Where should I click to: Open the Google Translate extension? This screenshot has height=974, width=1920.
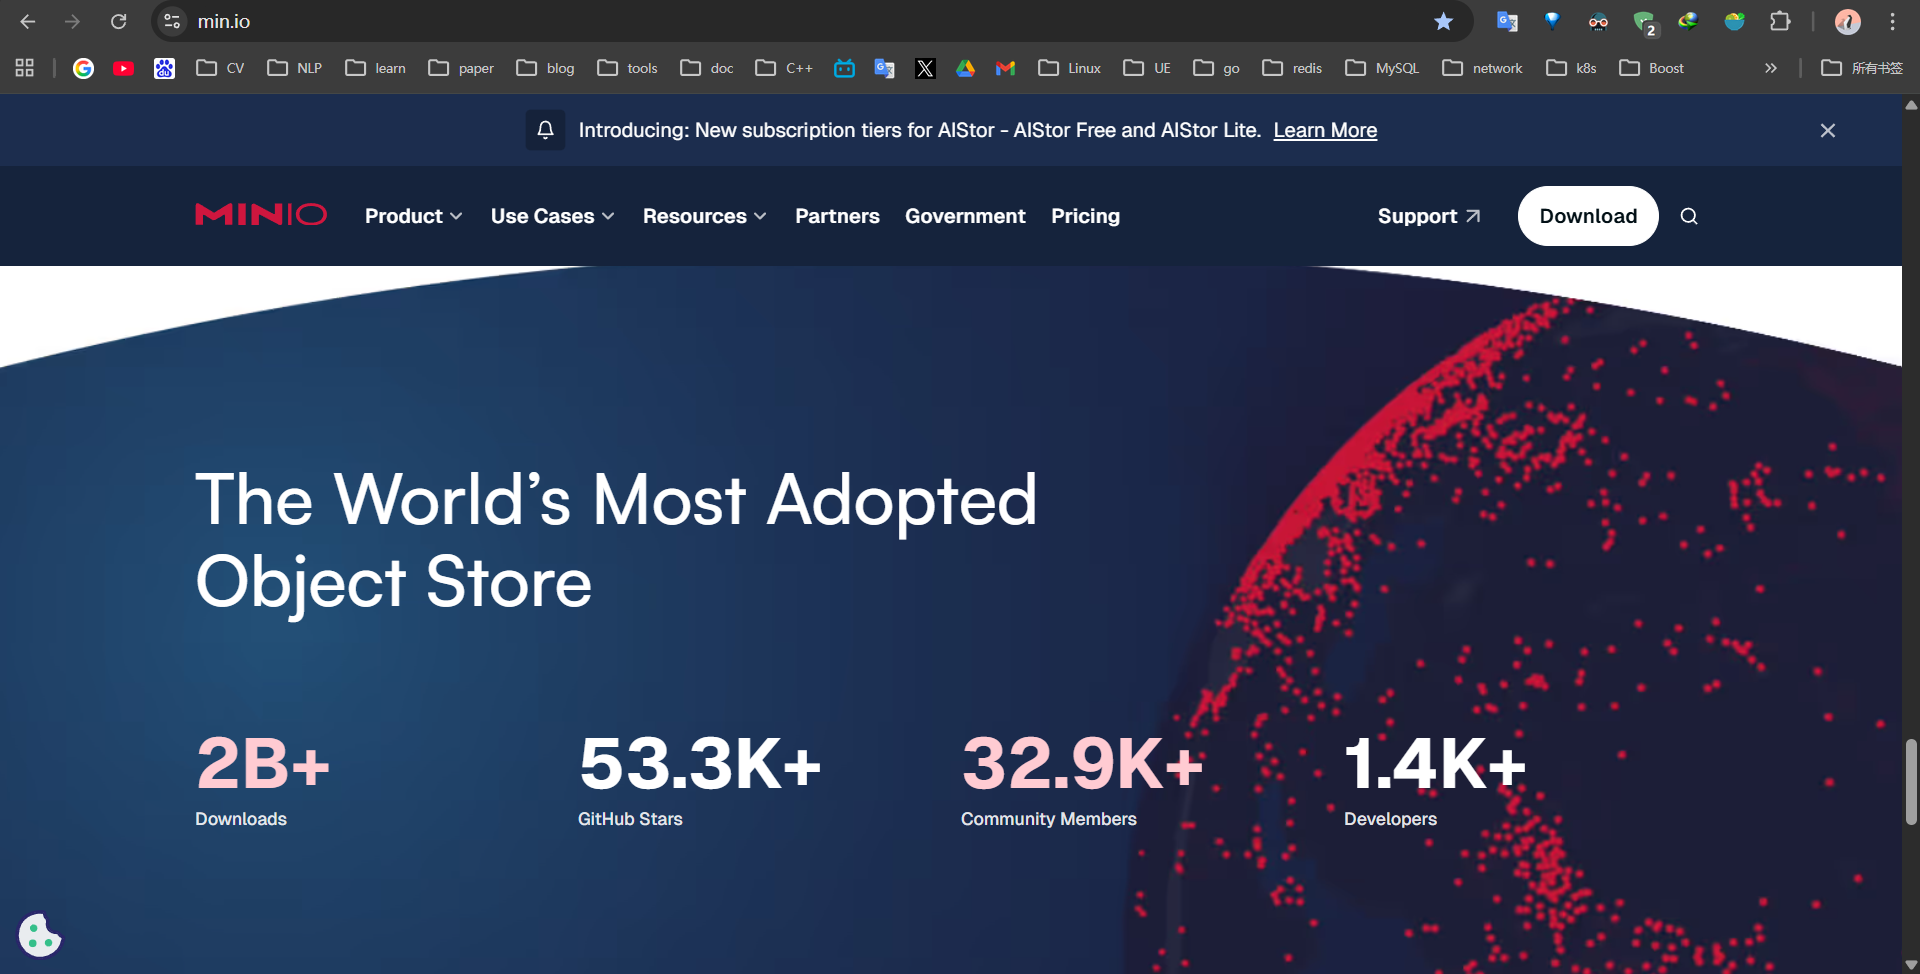(x=1507, y=21)
